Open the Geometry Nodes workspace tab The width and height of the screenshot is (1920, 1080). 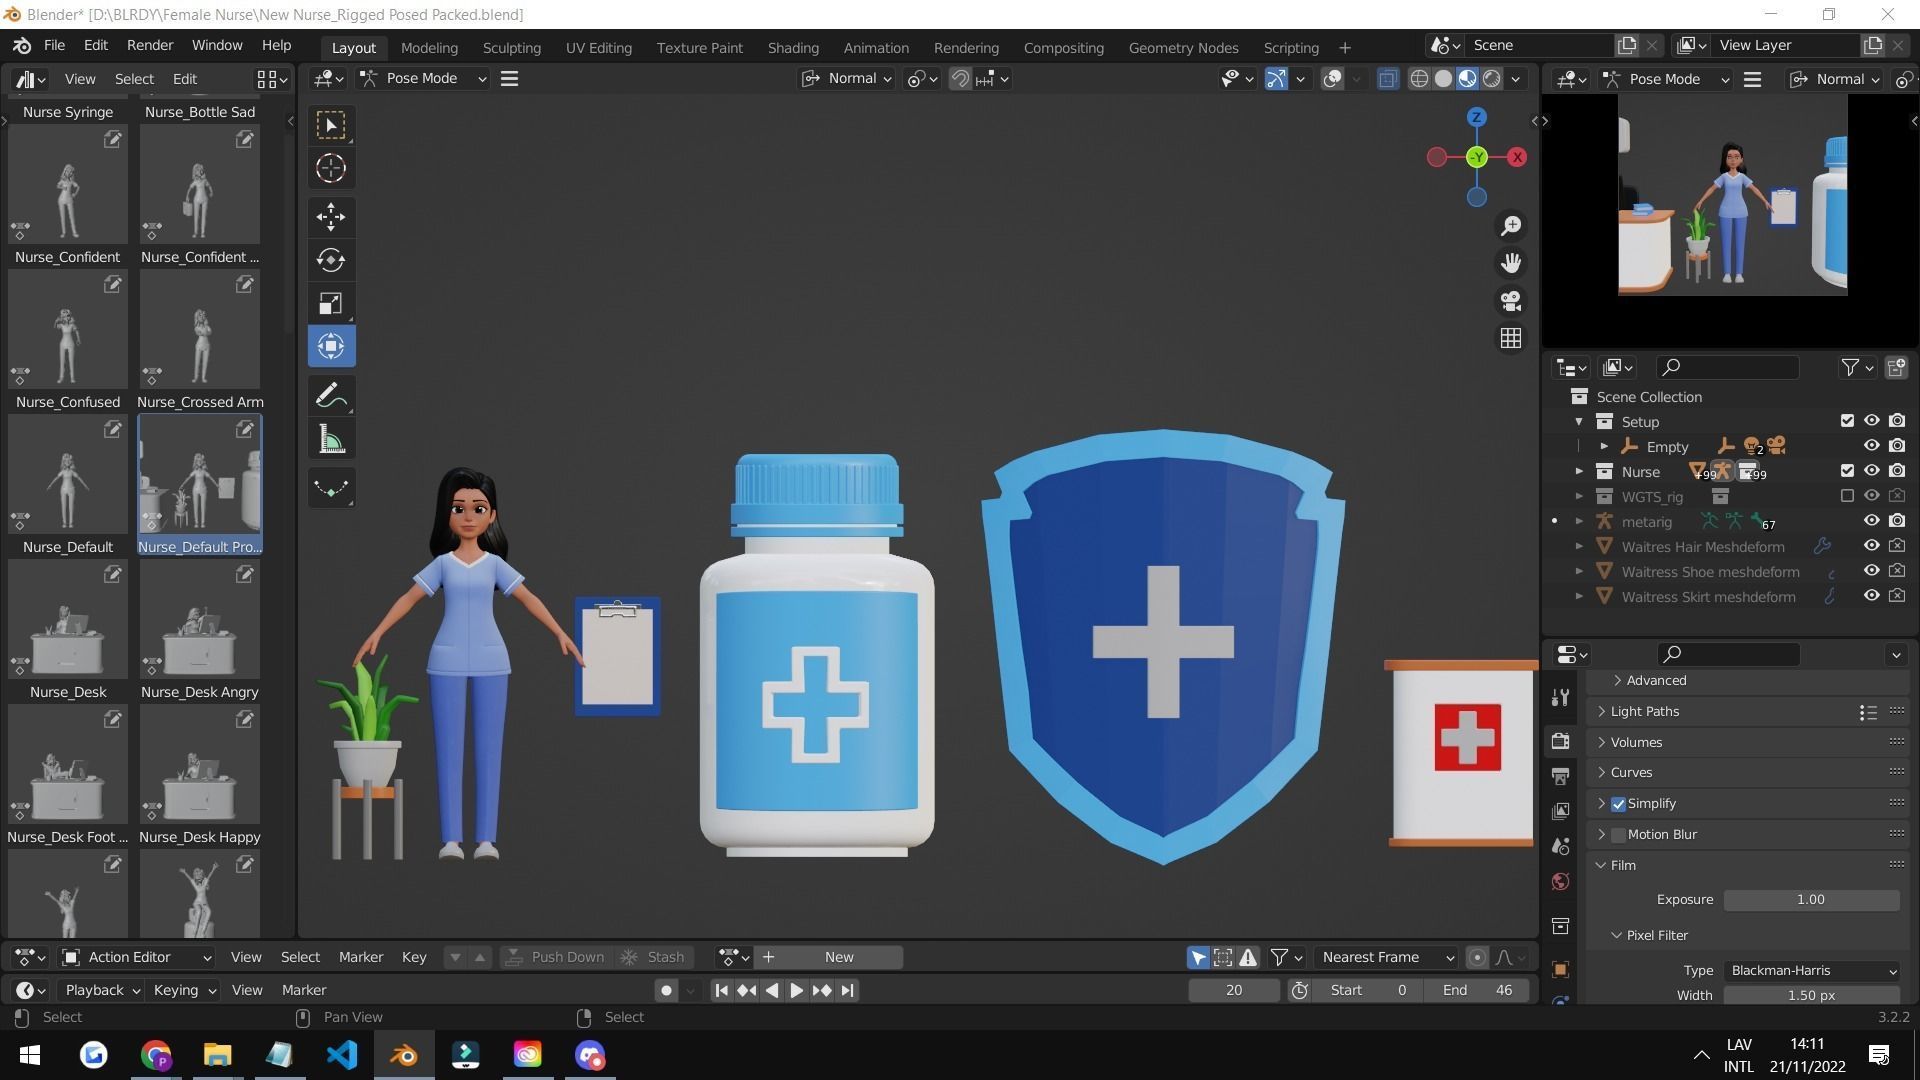[x=1183, y=48]
